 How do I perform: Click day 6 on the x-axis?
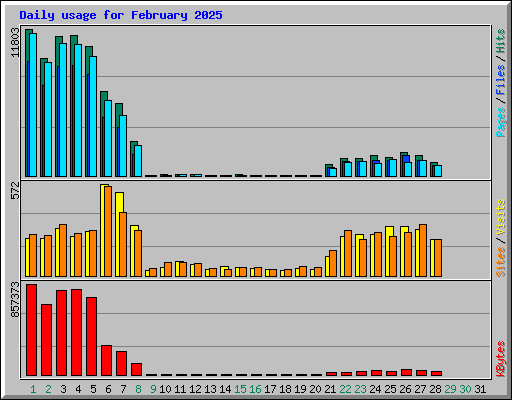click(108, 389)
